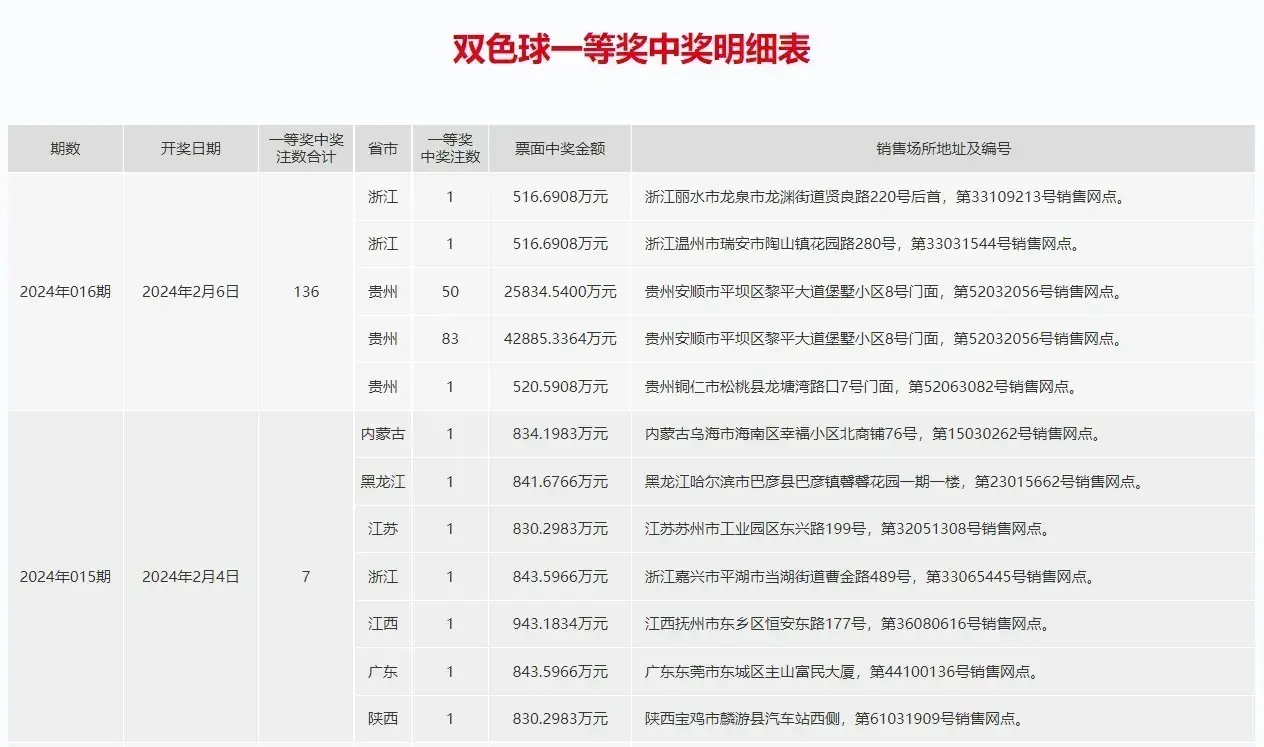Click the 943.1834万元 amount in 江西 row
This screenshot has height=747, width=1264.
coord(560,624)
